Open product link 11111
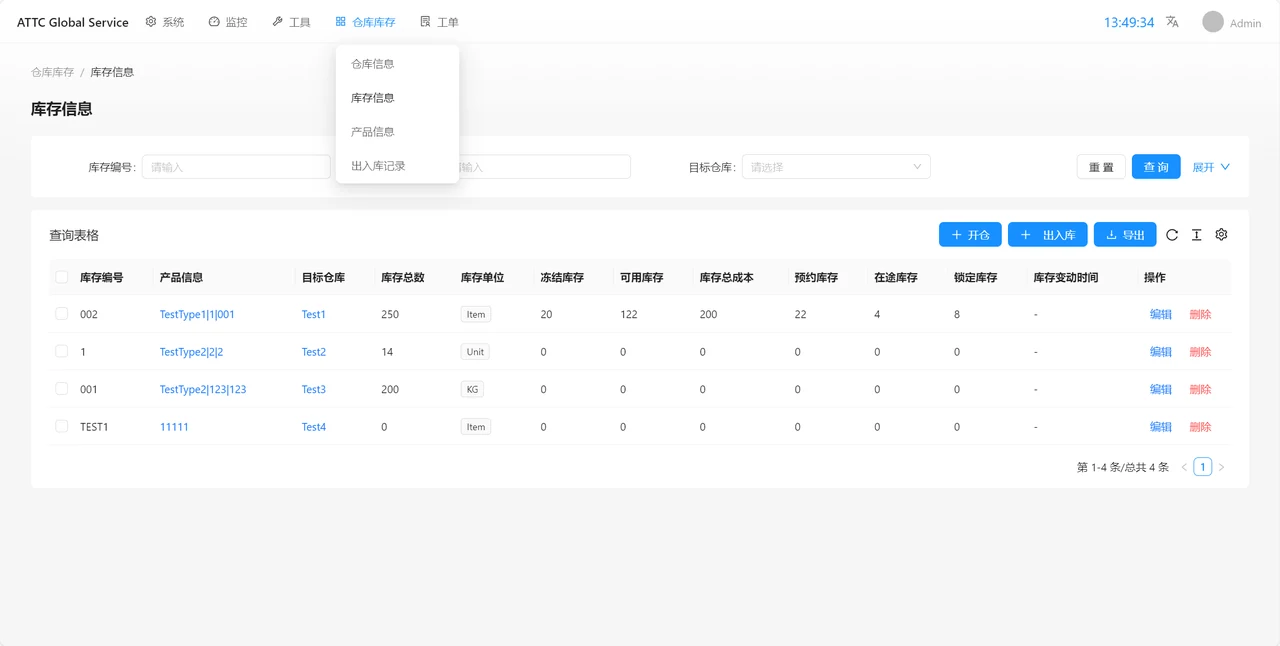This screenshot has height=646, width=1280. coord(174,427)
